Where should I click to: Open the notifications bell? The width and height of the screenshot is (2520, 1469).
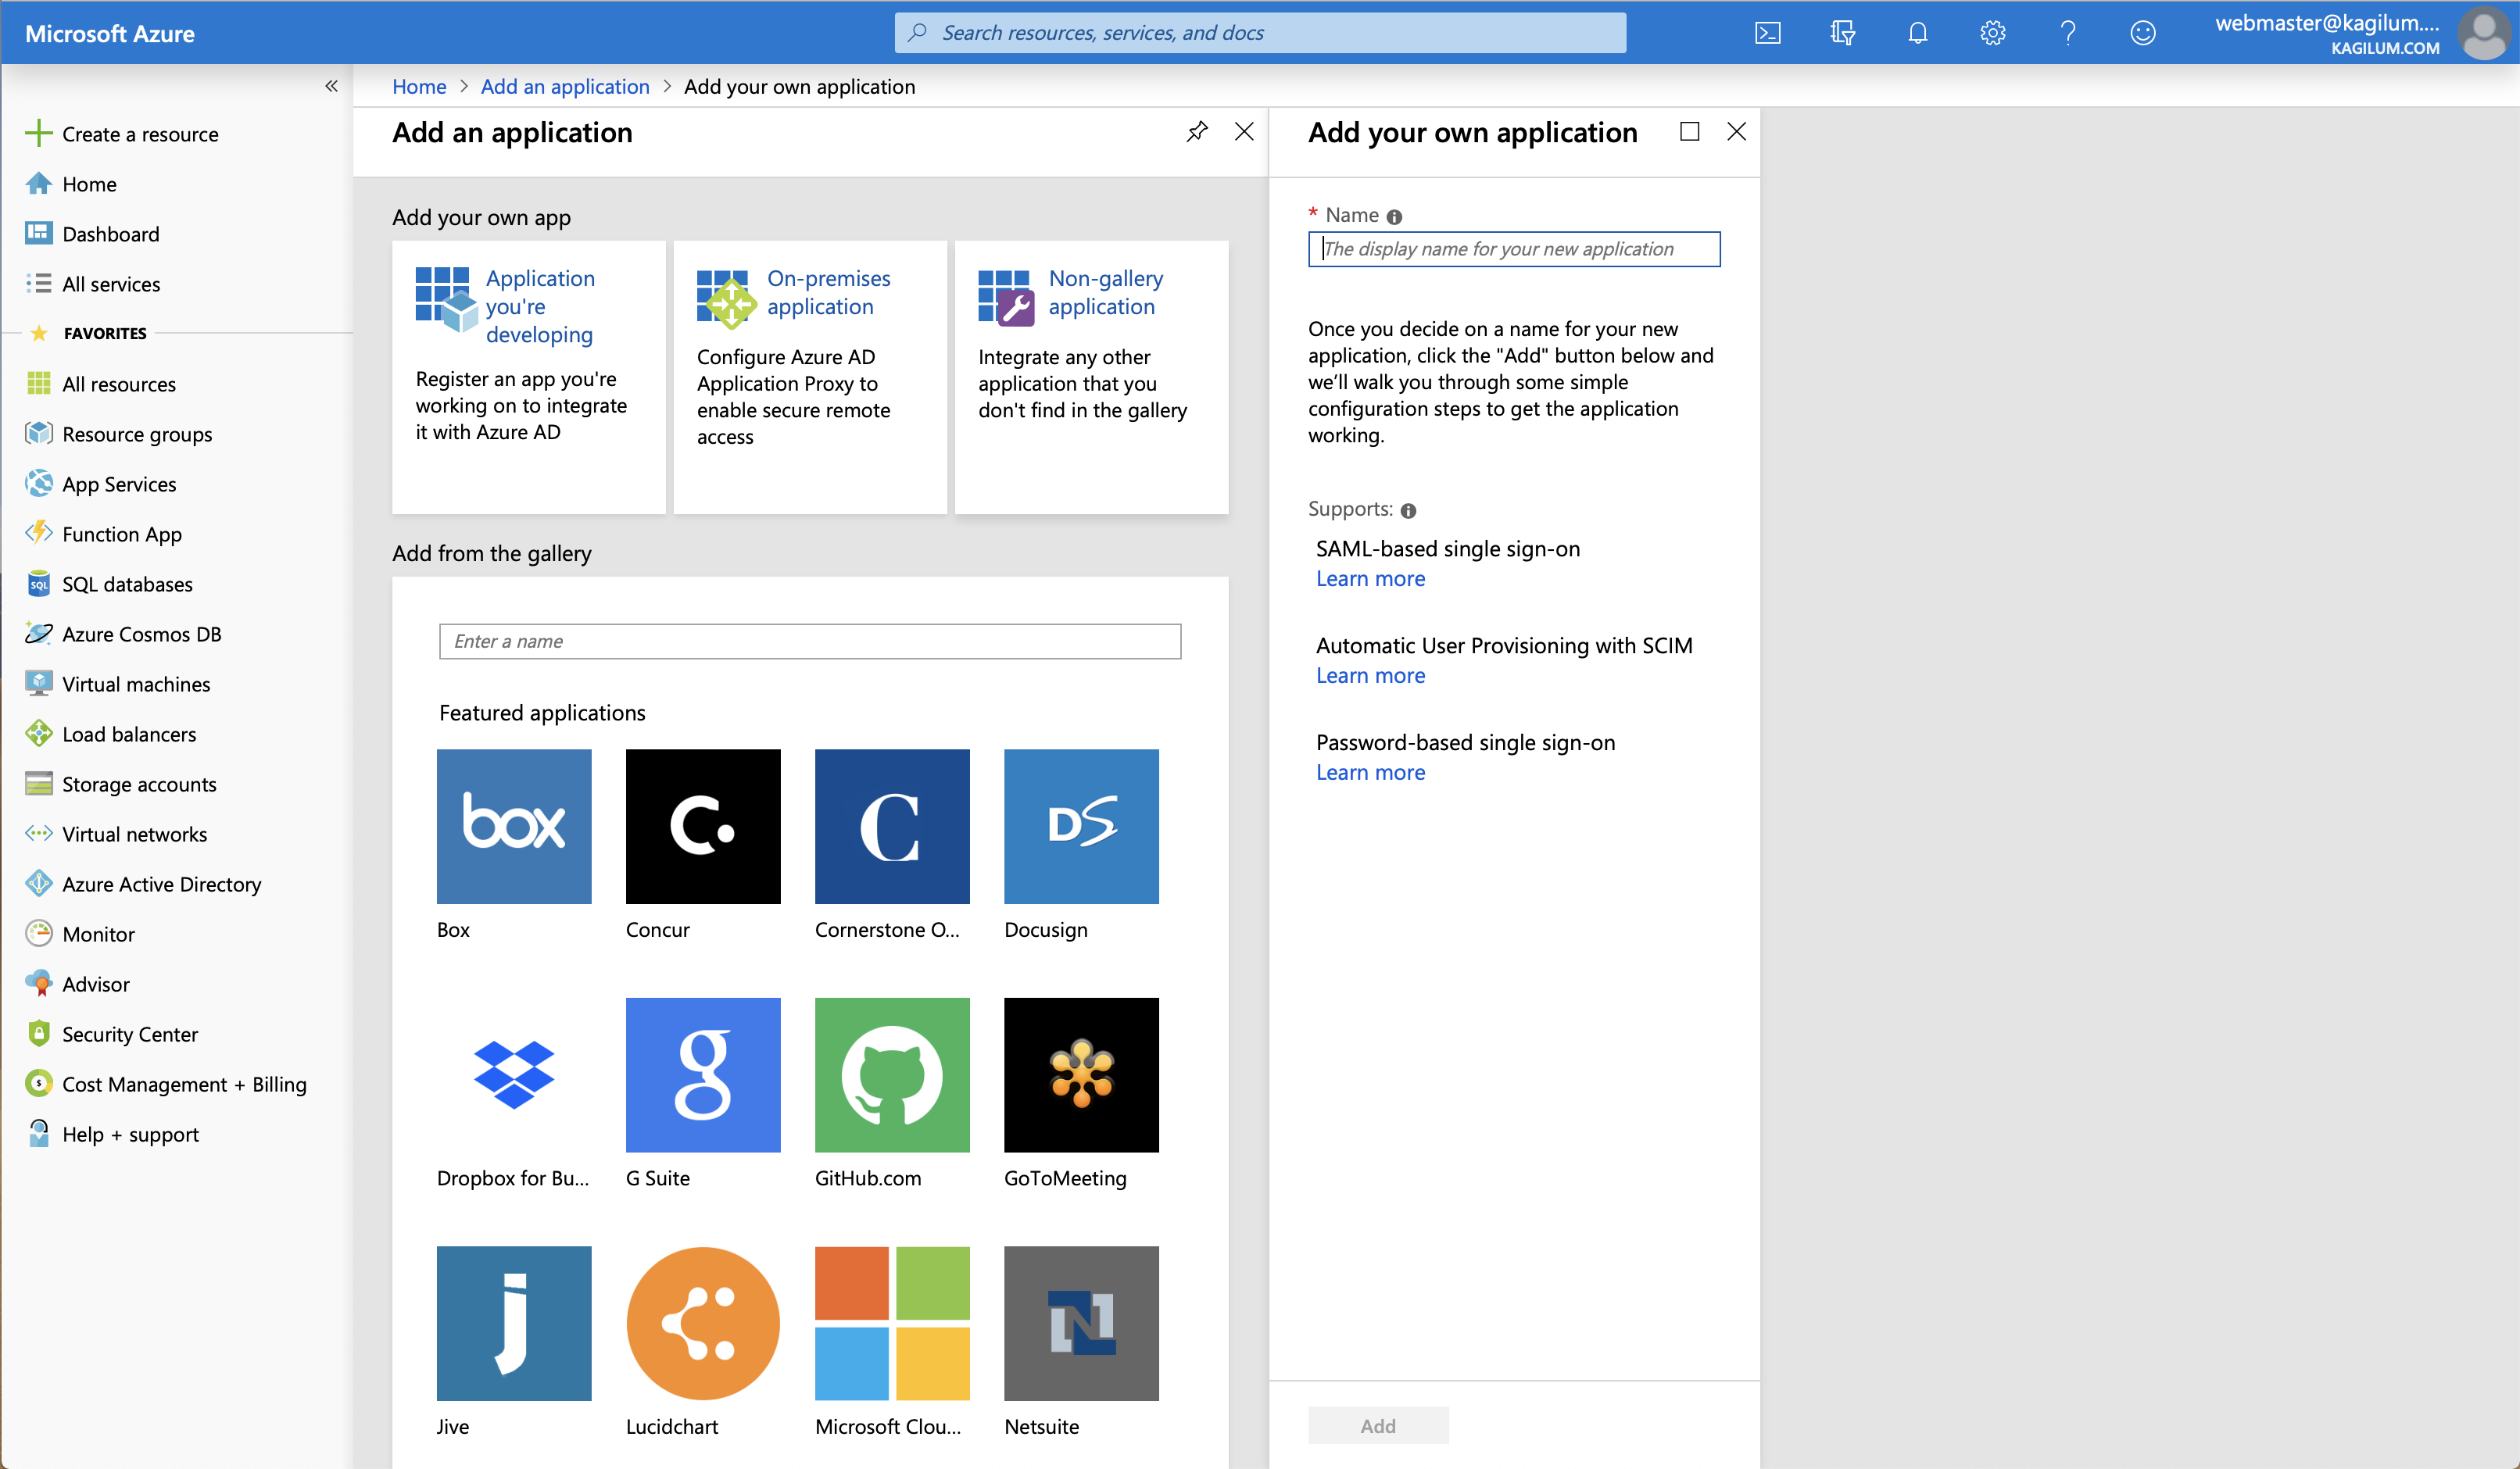point(1917,33)
